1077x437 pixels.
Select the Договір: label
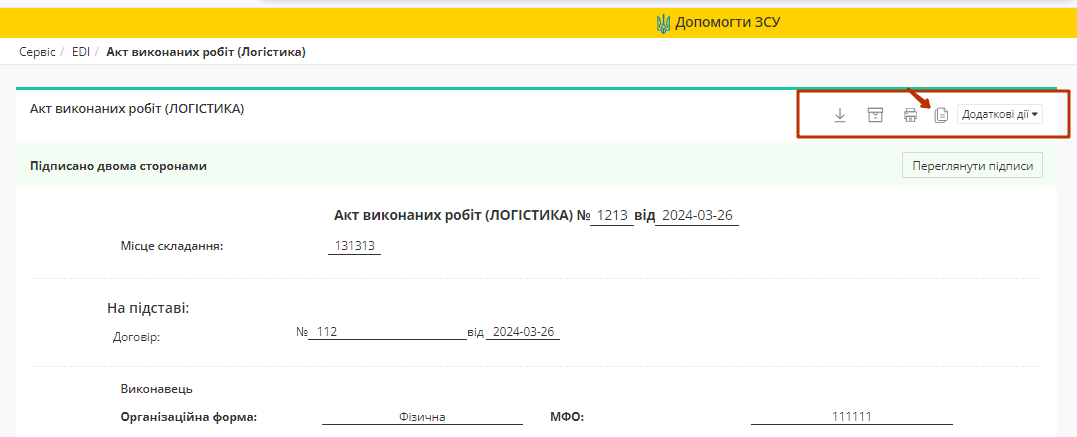(x=136, y=337)
